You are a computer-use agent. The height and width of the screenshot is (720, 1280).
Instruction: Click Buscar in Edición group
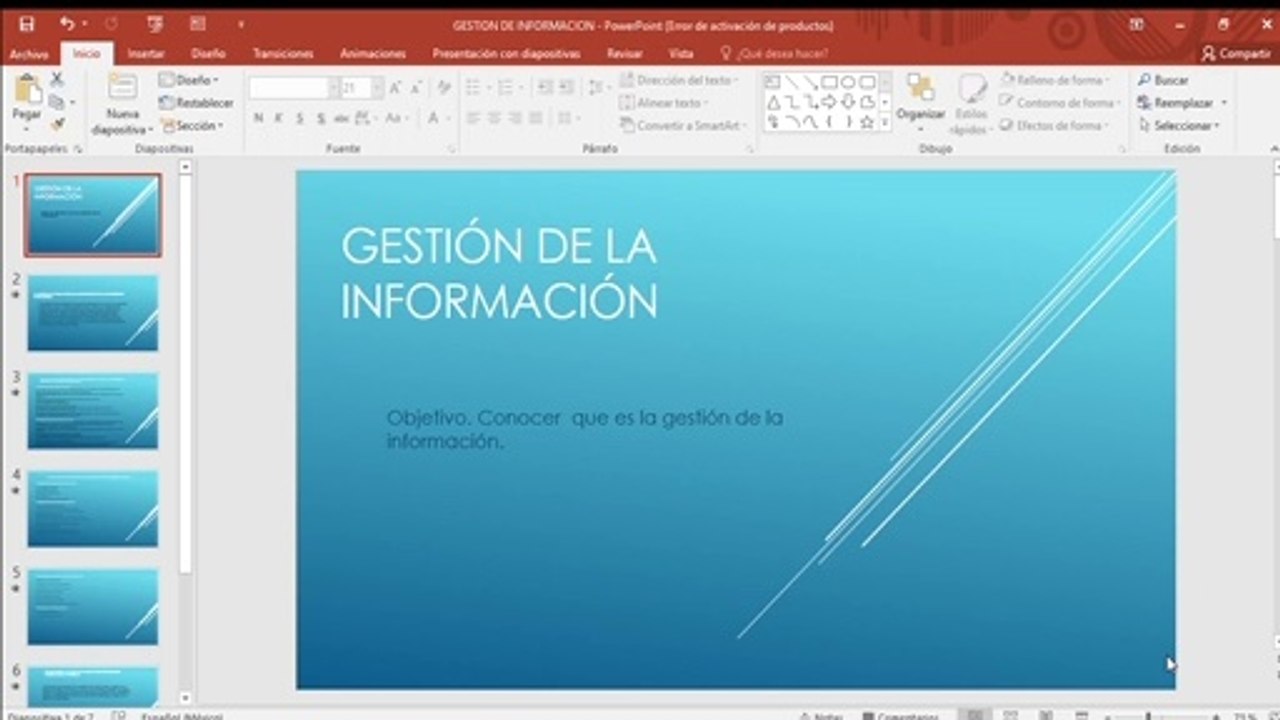[x=1164, y=80]
